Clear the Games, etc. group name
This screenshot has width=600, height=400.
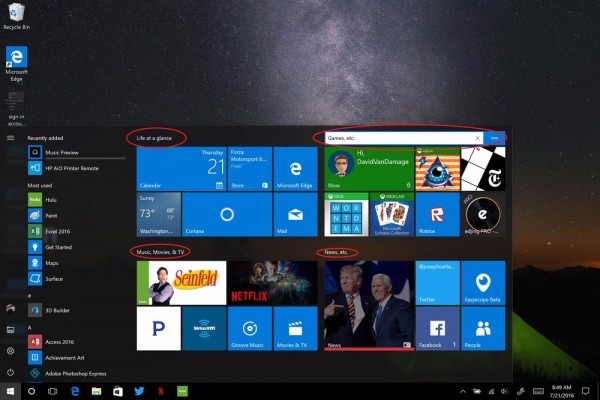[x=478, y=137]
